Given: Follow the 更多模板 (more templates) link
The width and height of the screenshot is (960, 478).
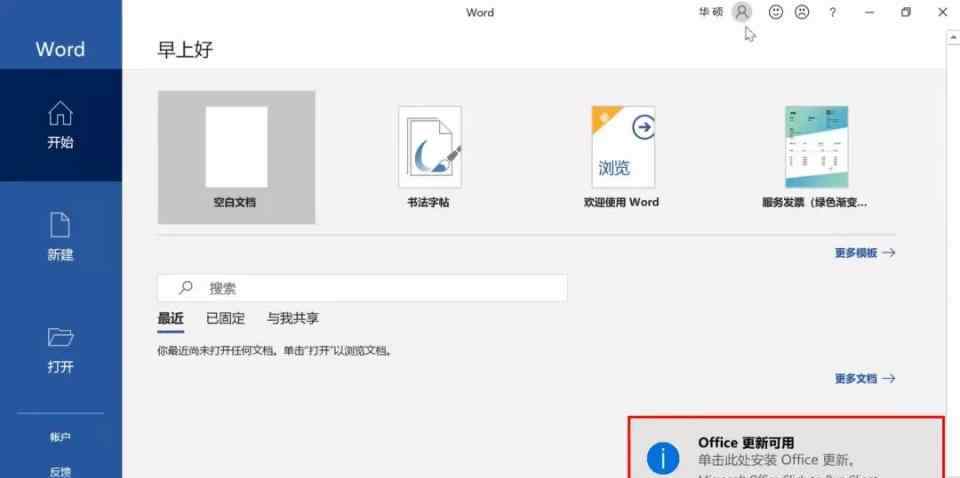Looking at the screenshot, I should pos(864,253).
